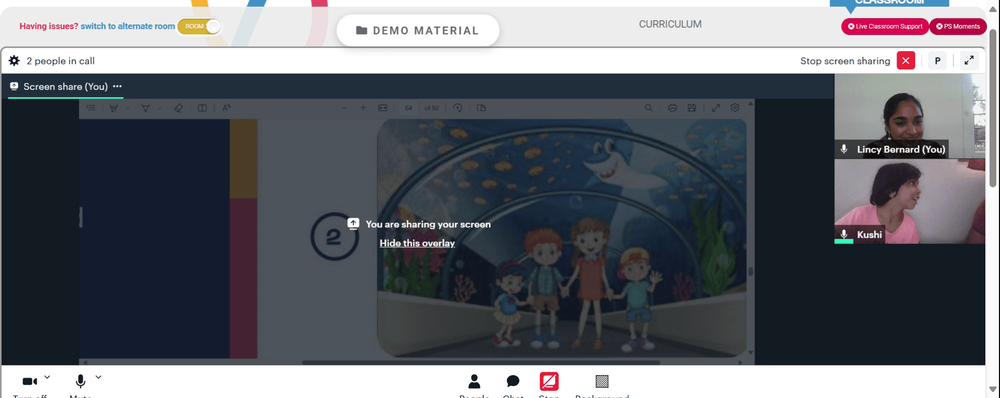Image resolution: width=1000 pixels, height=398 pixels.
Task: Click shared screen horizontal scrollbar
Action: click(x=482, y=362)
